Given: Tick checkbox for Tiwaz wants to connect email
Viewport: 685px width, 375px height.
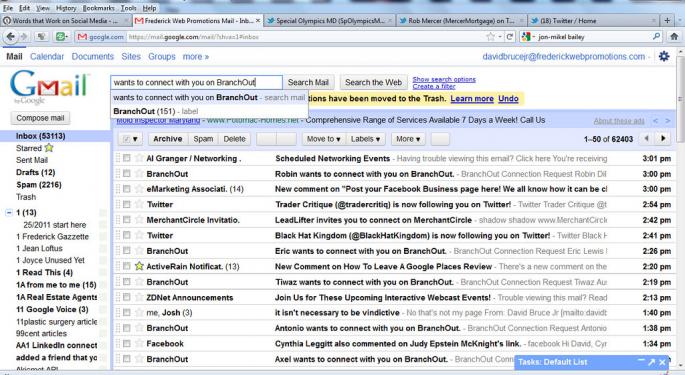Looking at the screenshot, I should pyautogui.click(x=127, y=281).
